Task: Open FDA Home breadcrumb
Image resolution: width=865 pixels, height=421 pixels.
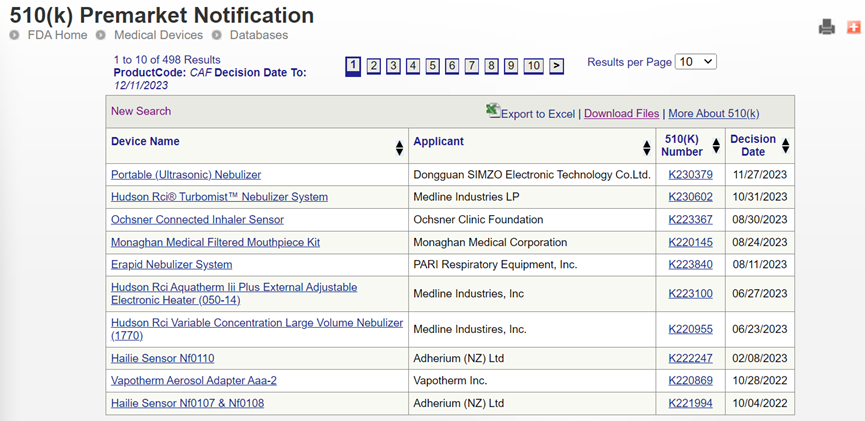Action: [x=57, y=35]
